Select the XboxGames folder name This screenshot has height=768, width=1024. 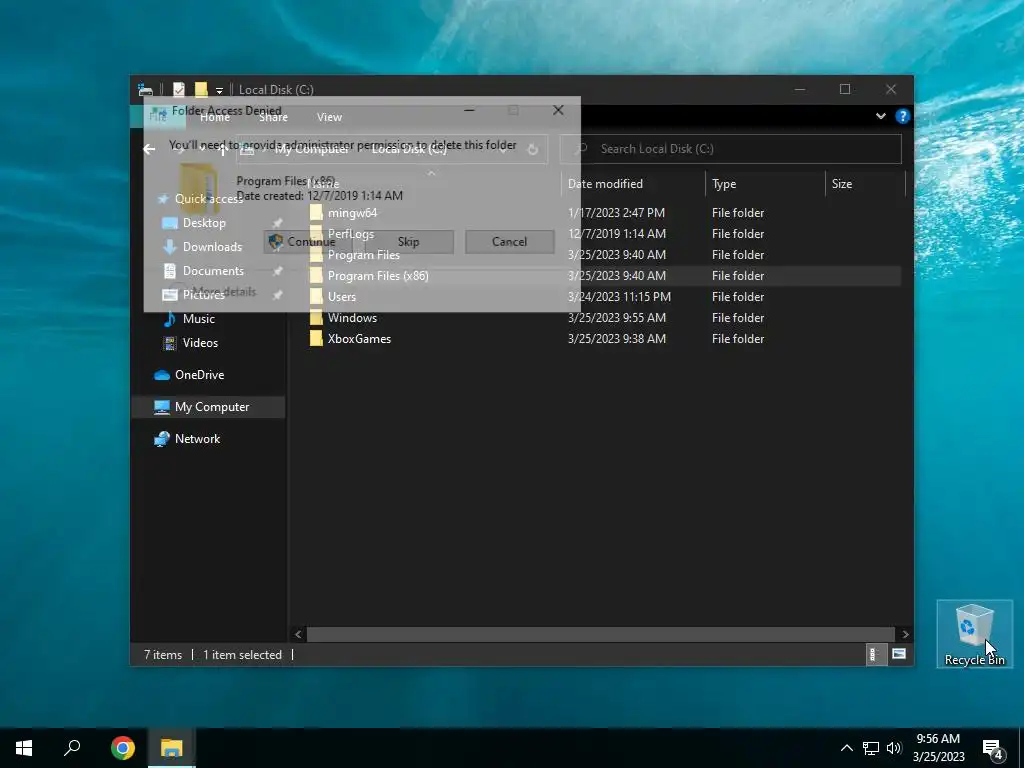click(x=359, y=338)
